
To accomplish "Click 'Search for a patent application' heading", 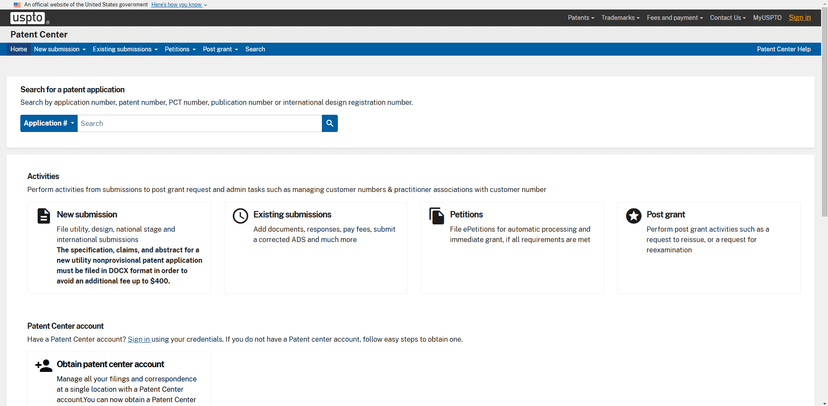I will [x=72, y=90].
